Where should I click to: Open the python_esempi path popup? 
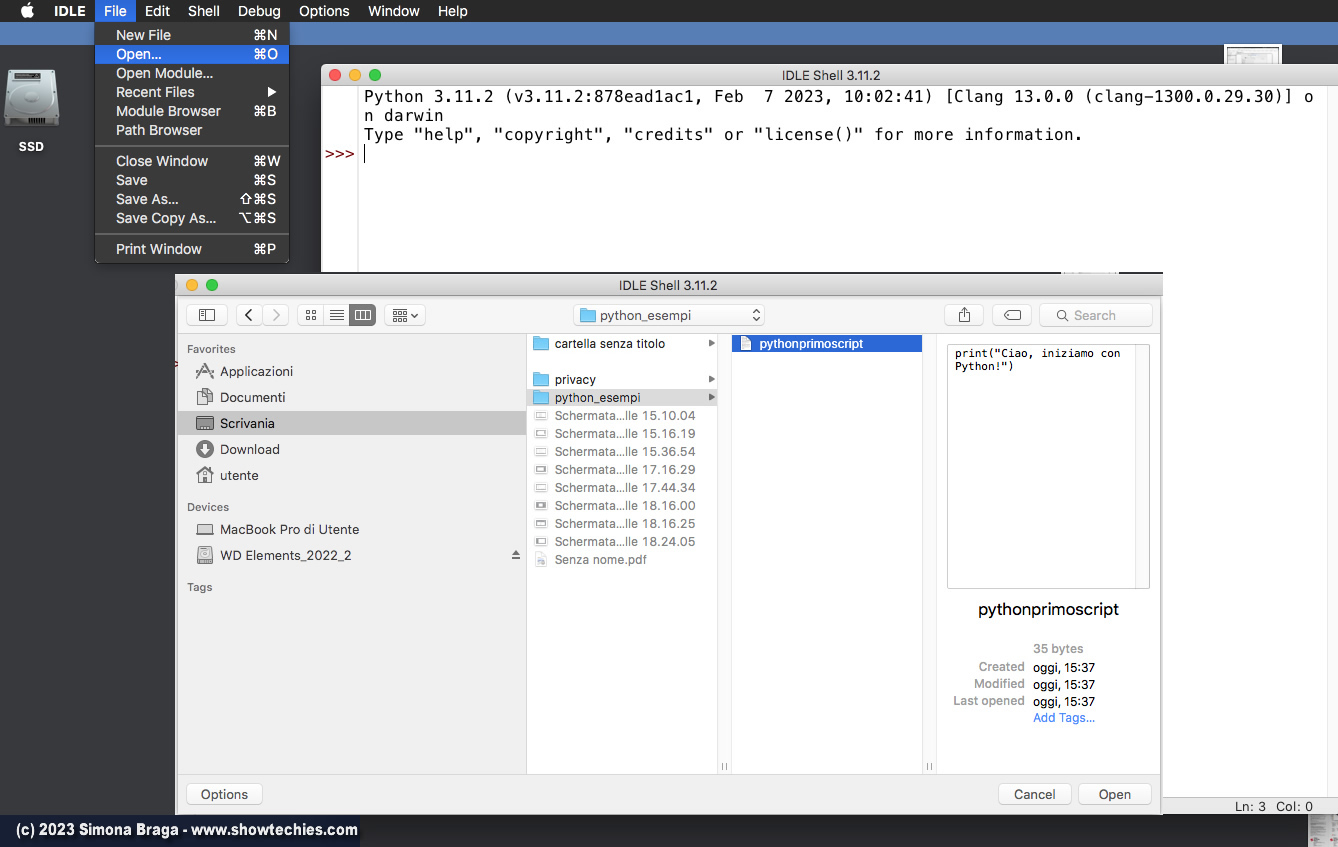[x=669, y=315]
